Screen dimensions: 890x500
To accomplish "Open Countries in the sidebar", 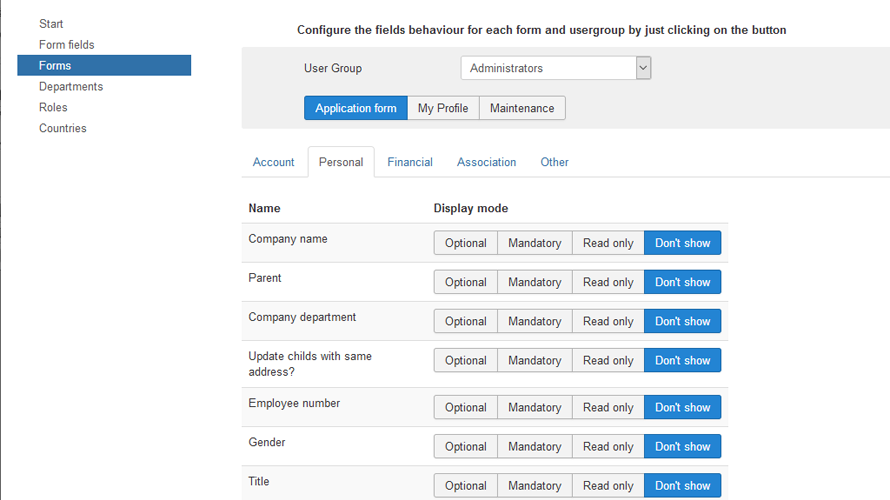I will tap(63, 128).
